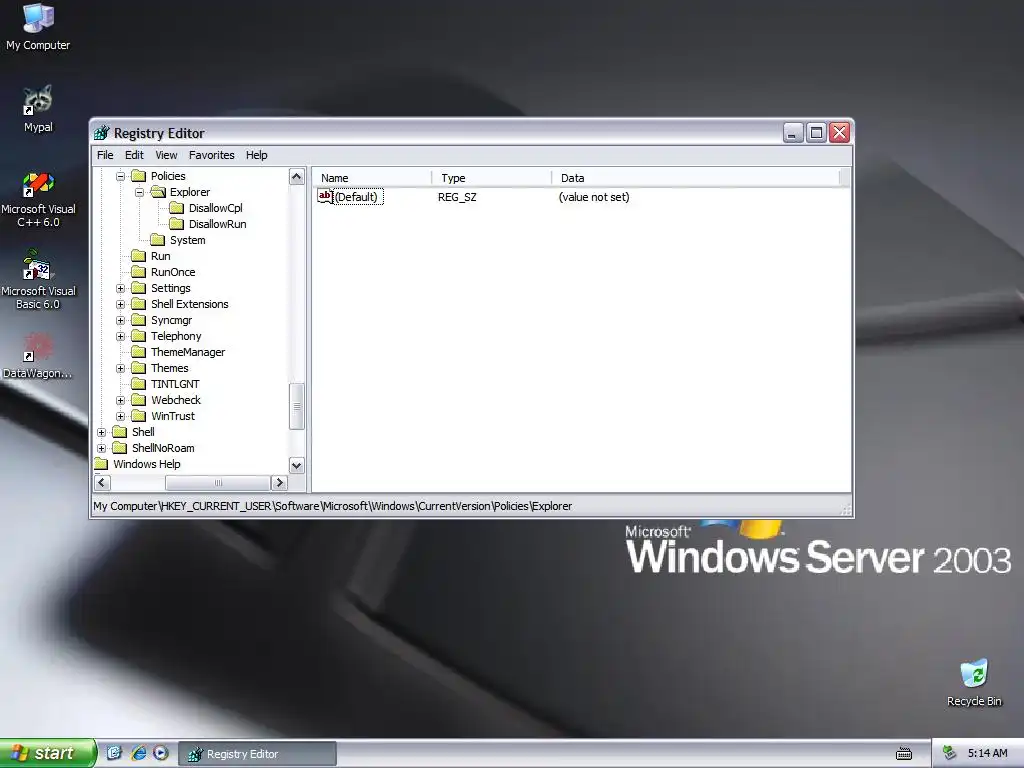
Task: Click the on-screen keyboard tray icon
Action: 904,754
